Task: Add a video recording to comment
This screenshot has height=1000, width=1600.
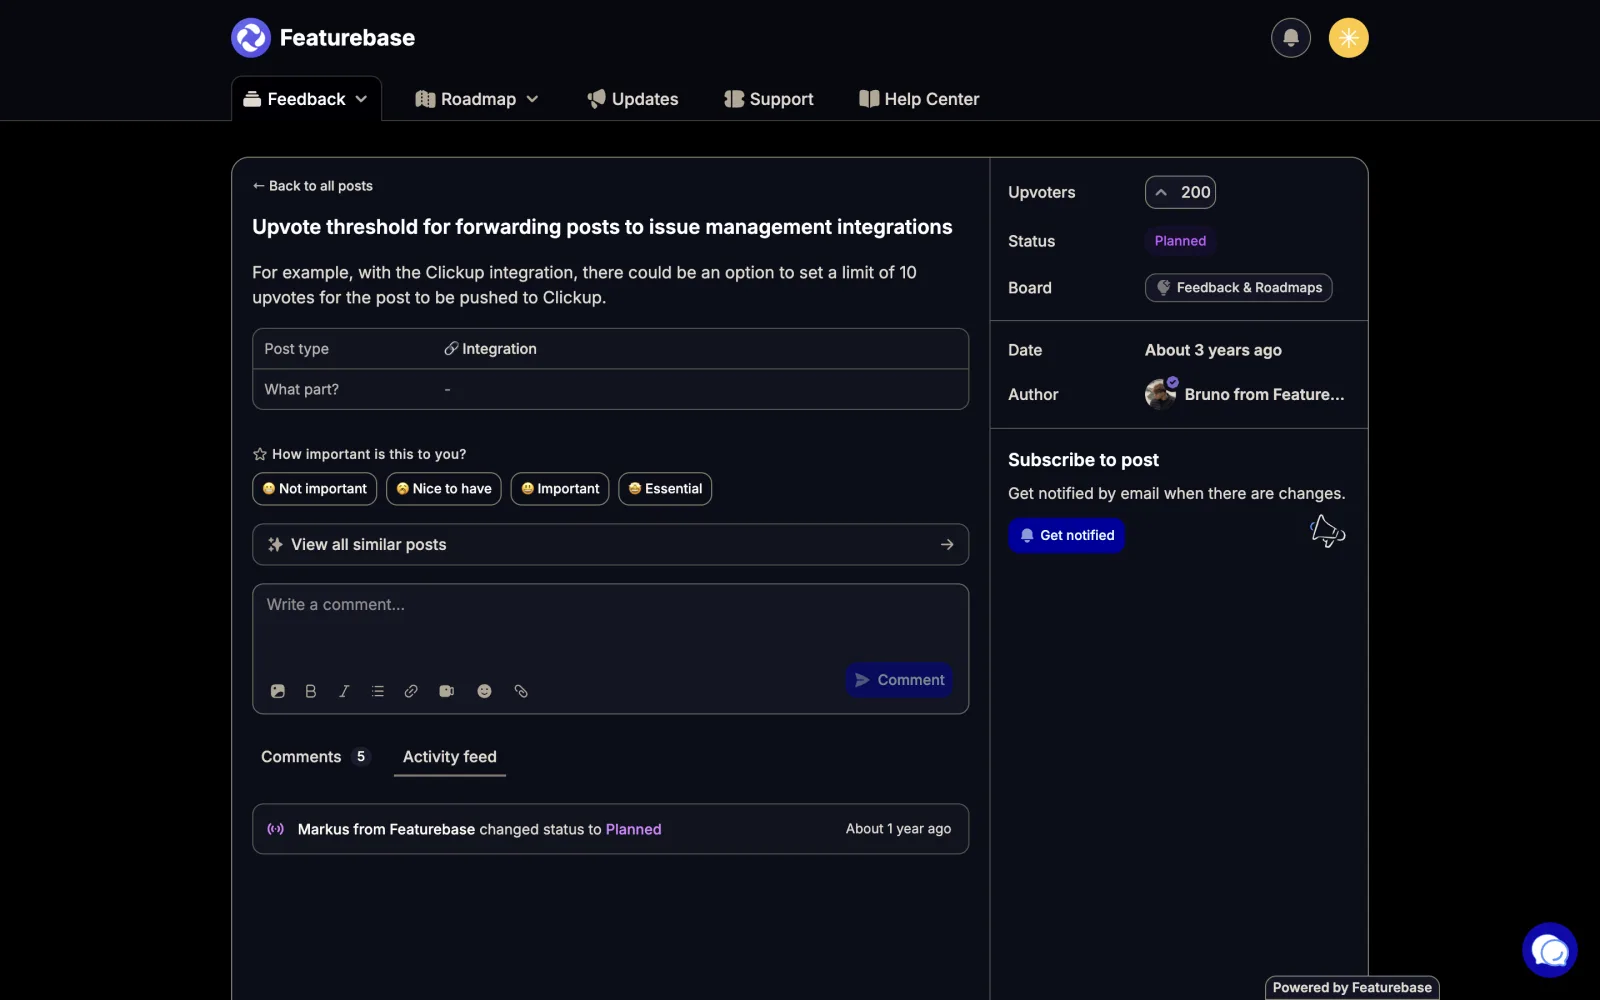Action: coord(447,691)
